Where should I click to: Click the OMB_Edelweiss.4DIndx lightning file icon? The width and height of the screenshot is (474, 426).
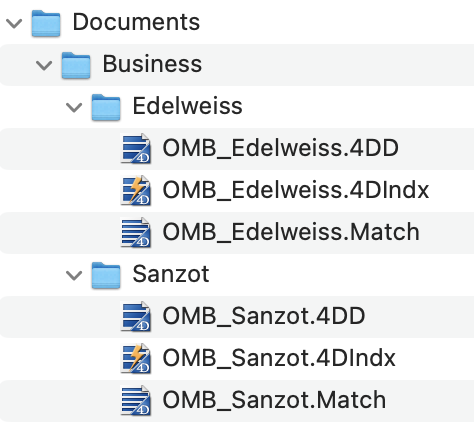click(136, 190)
